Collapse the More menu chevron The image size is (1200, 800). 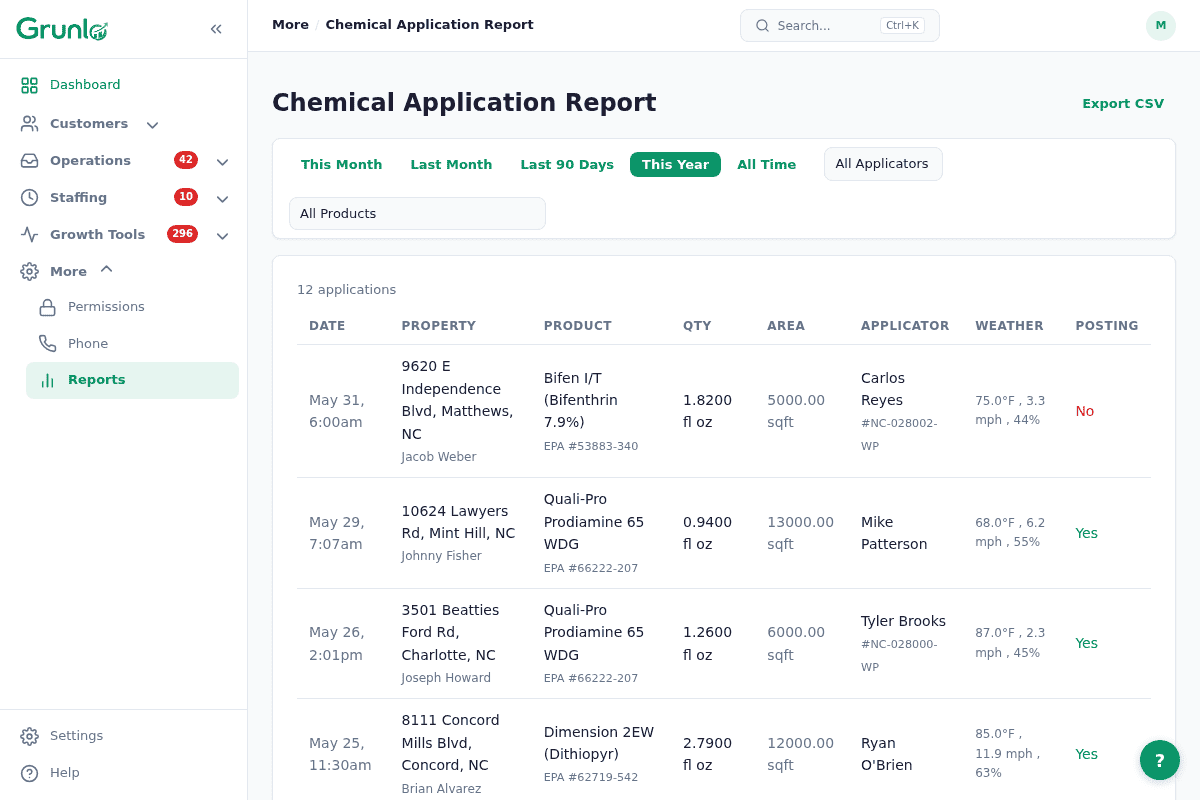coord(107,269)
